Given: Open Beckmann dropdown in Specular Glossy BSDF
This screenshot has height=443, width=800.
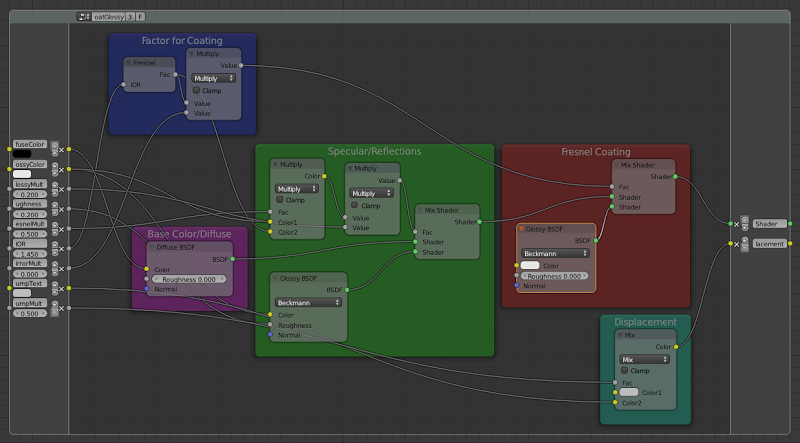Looking at the screenshot, I should [x=308, y=303].
